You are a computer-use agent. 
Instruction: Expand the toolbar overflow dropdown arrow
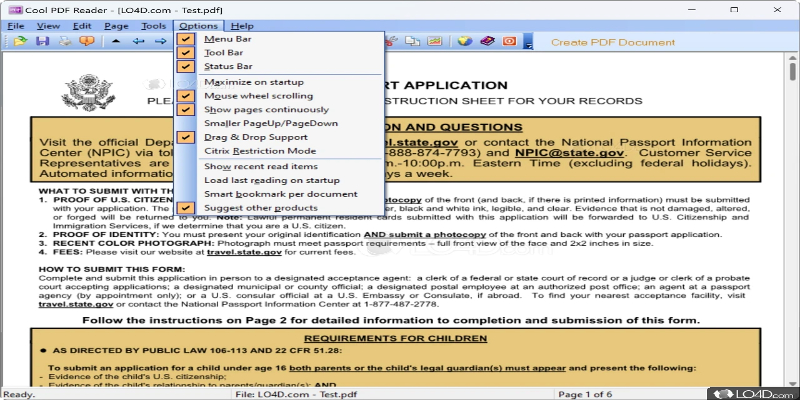pyautogui.click(x=527, y=43)
